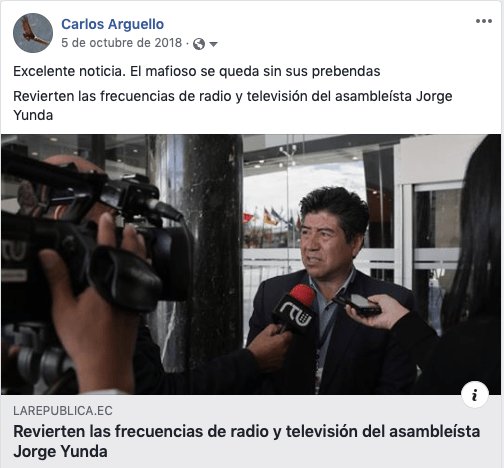Open the LAREPUBLICA.EC source domain

(x=63, y=411)
